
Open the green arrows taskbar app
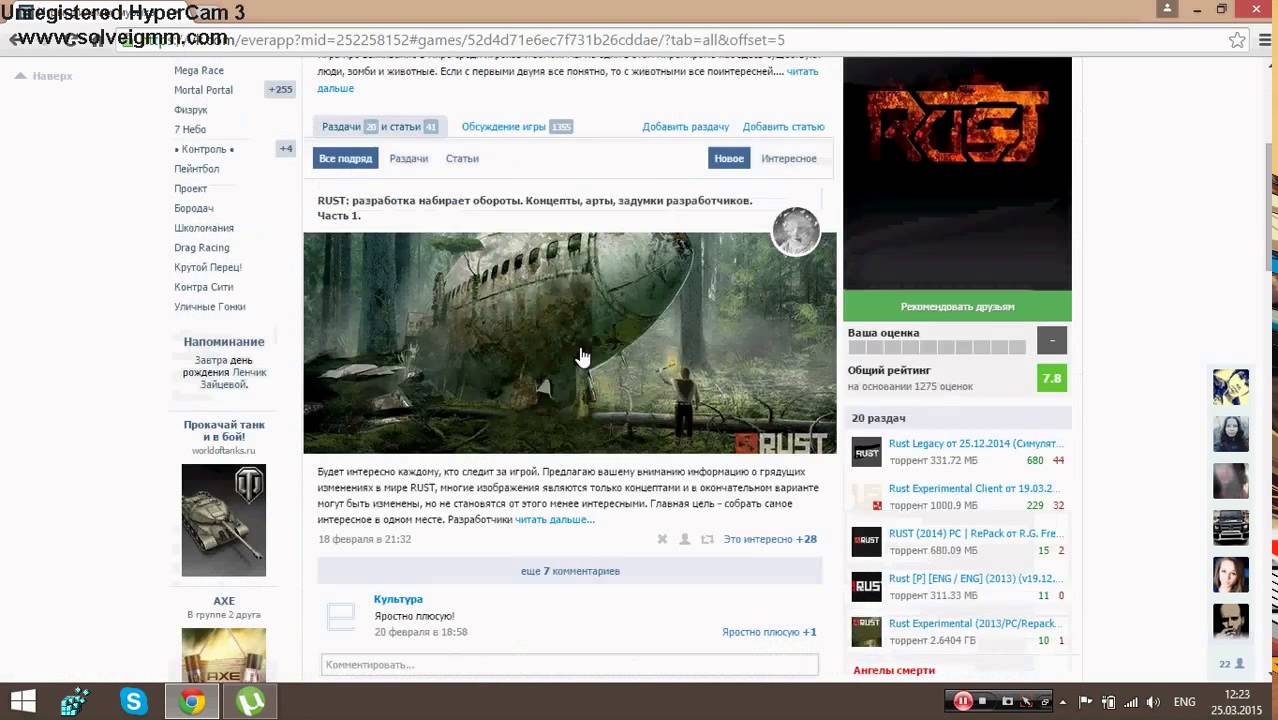point(76,701)
